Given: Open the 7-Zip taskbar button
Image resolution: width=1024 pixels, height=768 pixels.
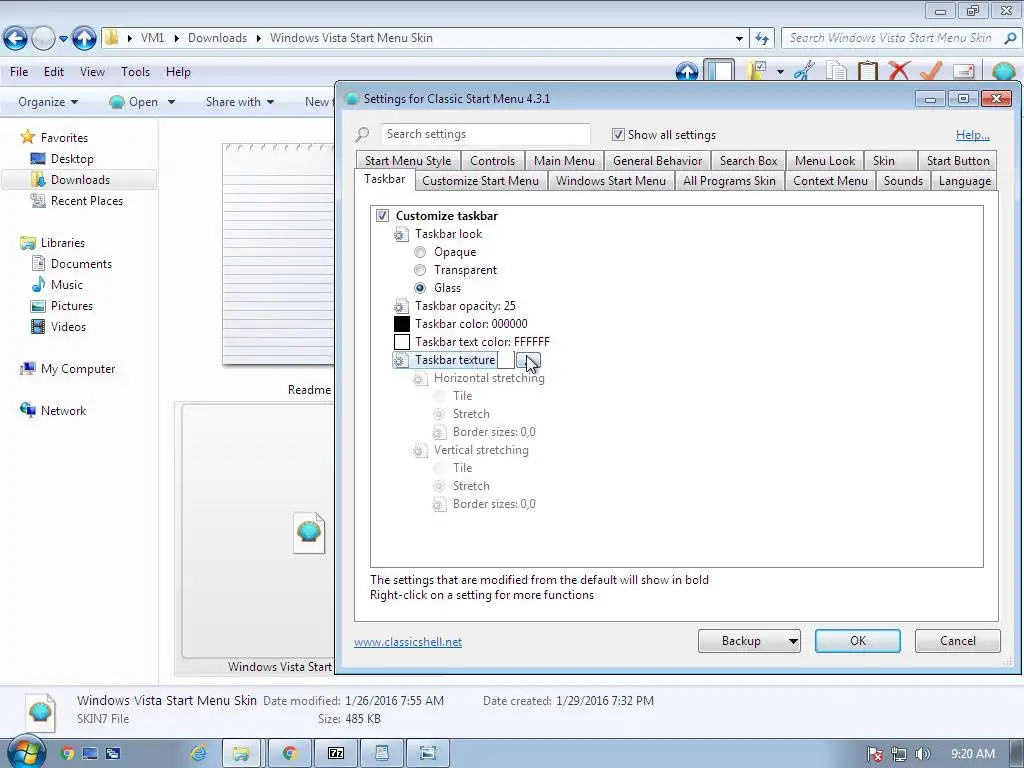Looking at the screenshot, I should tap(336, 754).
